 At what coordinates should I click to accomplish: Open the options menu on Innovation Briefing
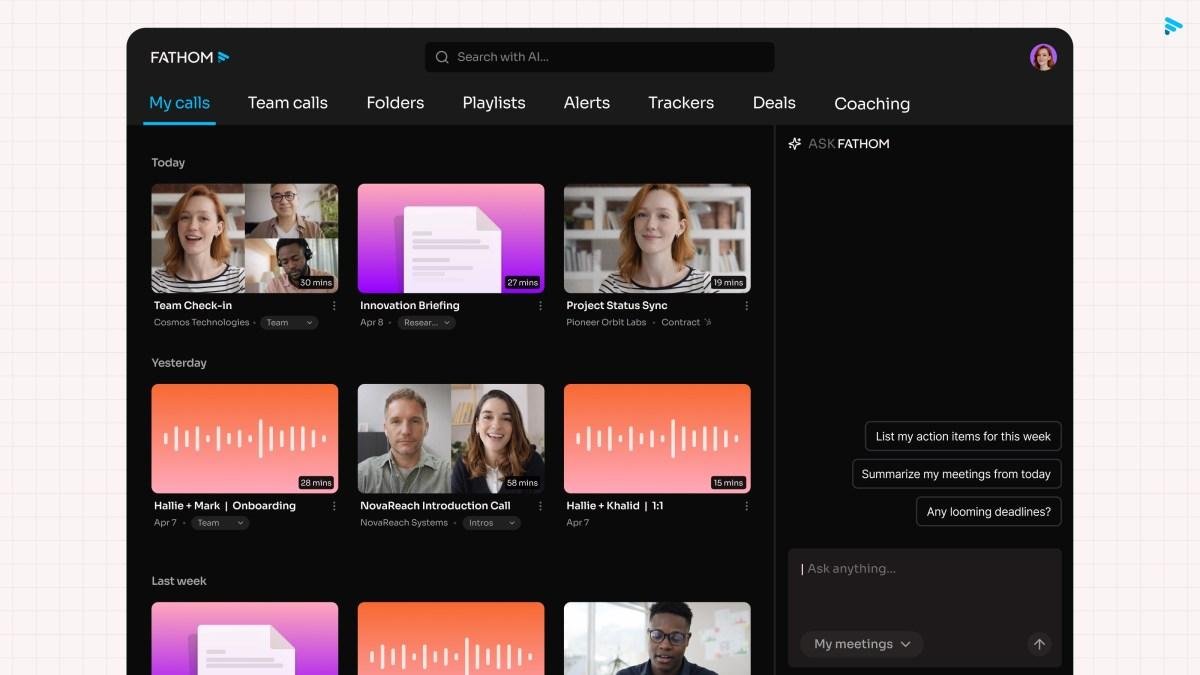pyautogui.click(x=541, y=306)
